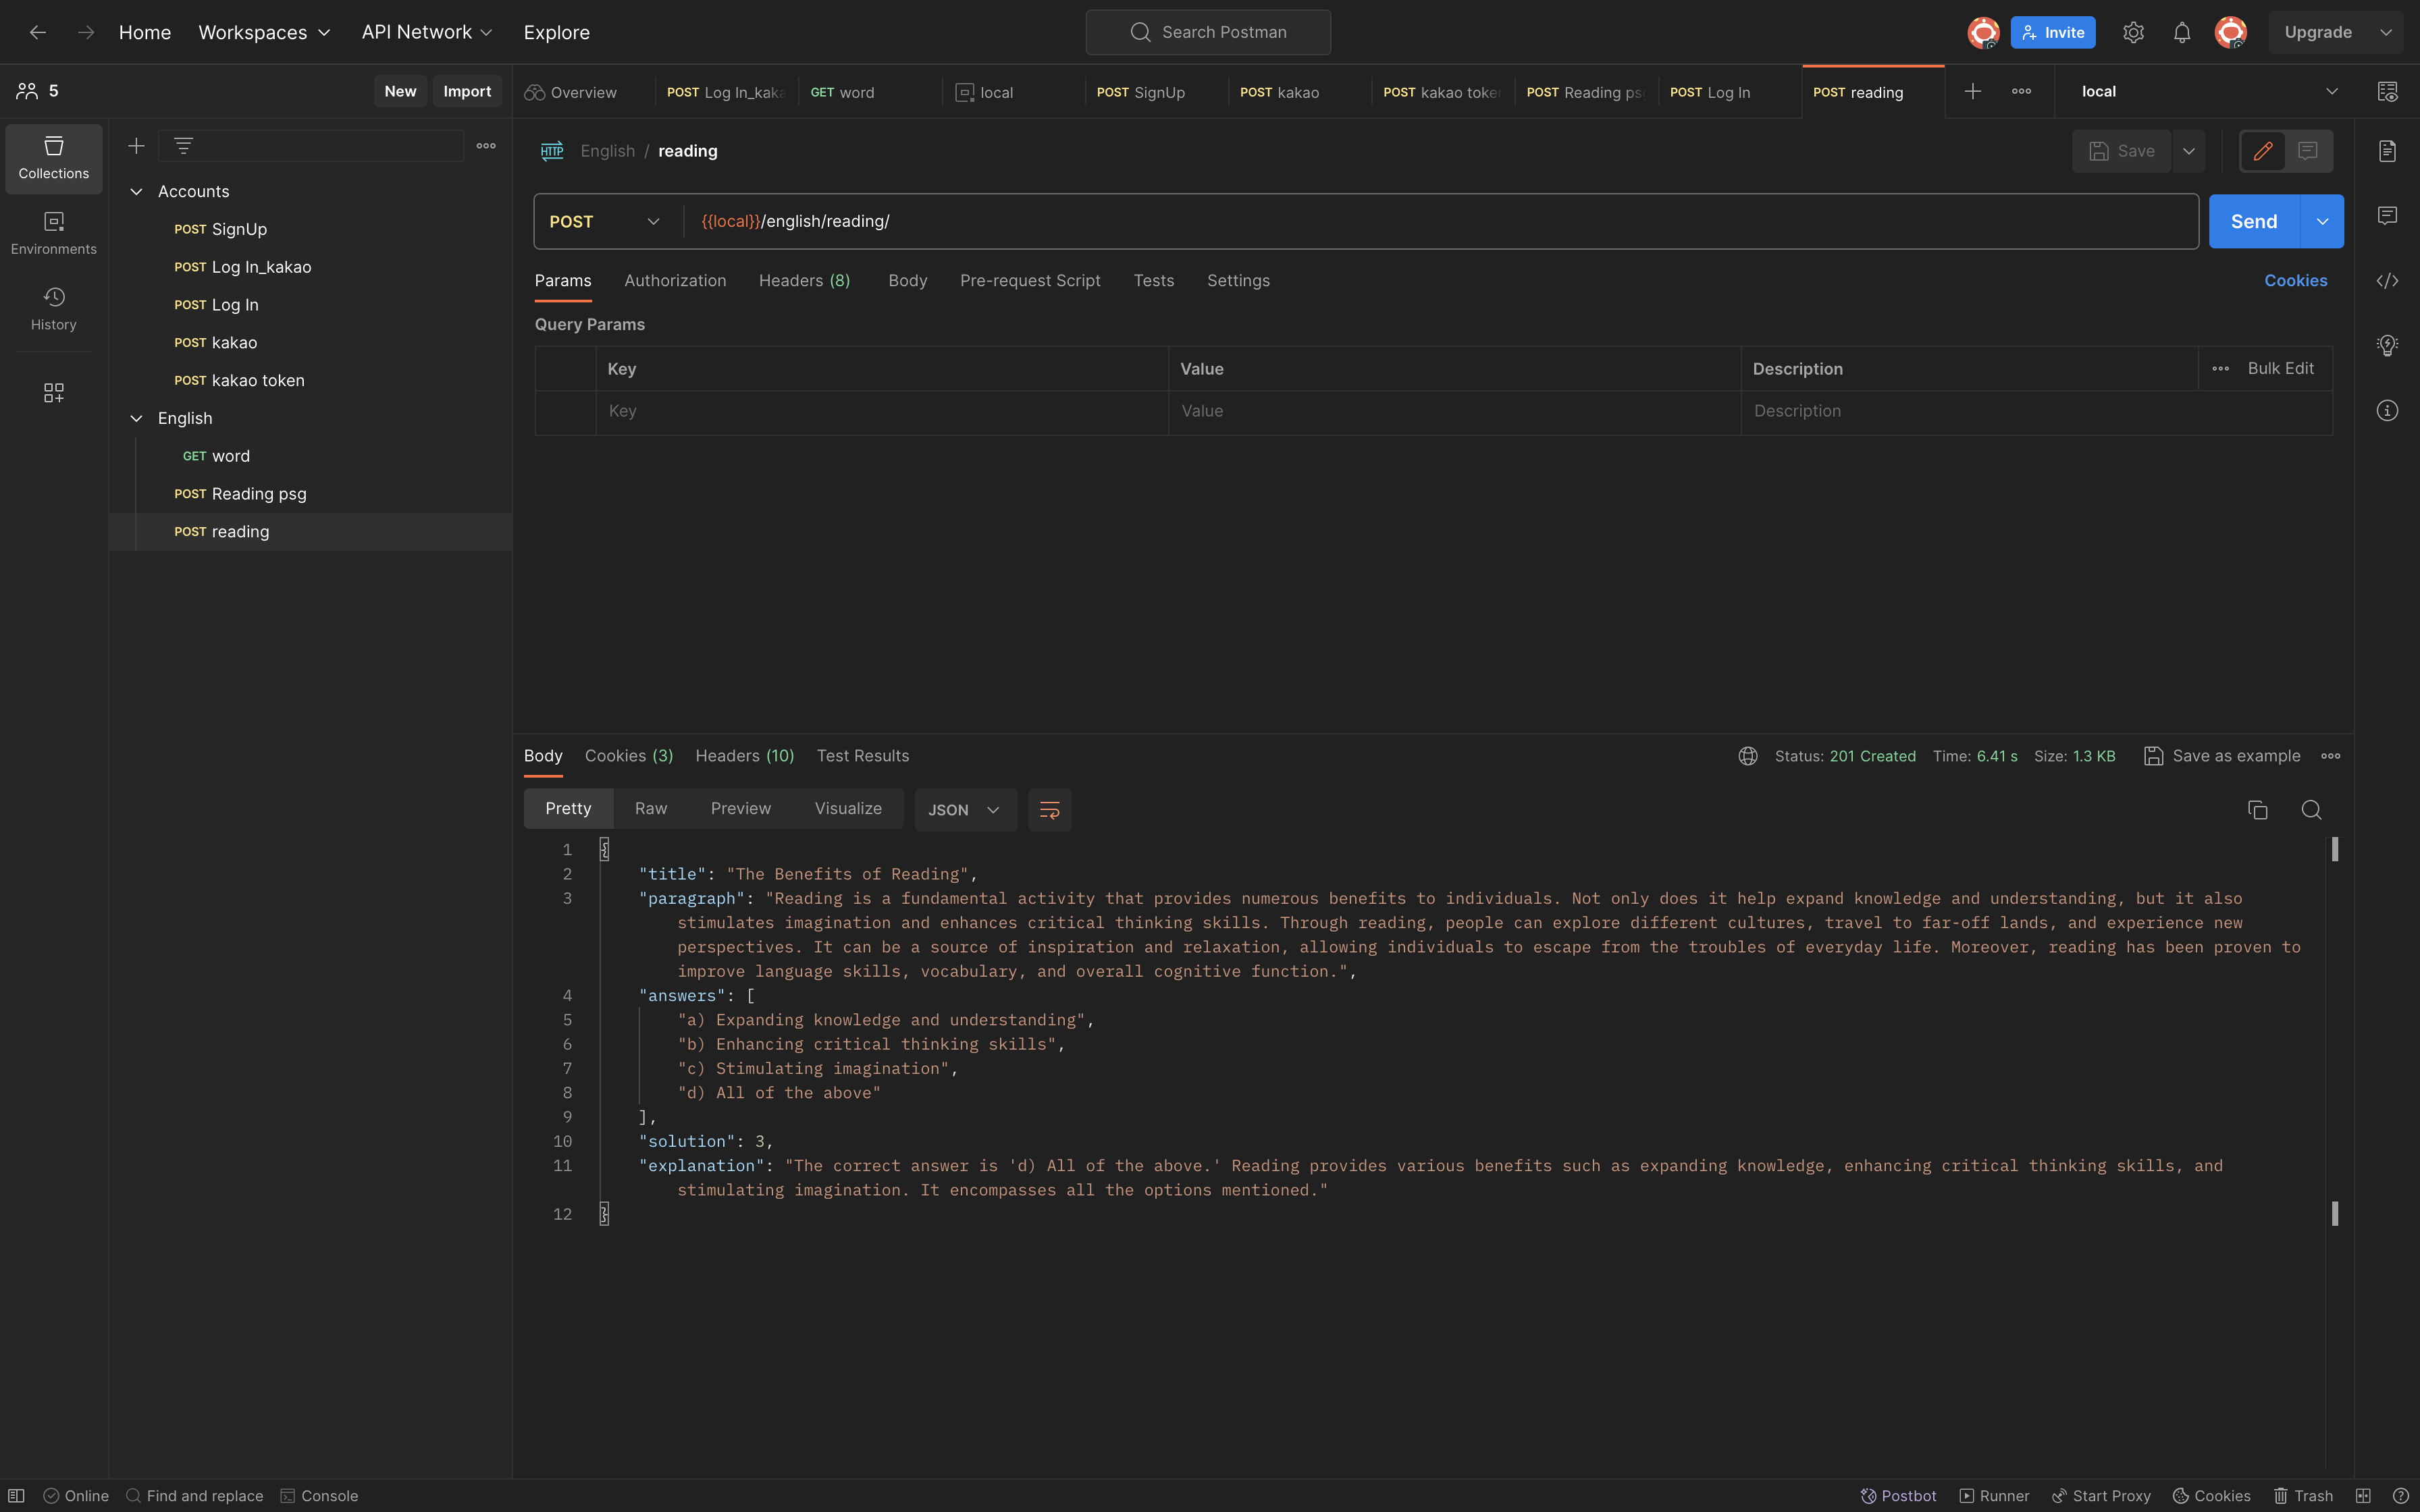Viewport: 2420px width, 1512px height.
Task: Open the API Network dropdown
Action: coord(427,32)
